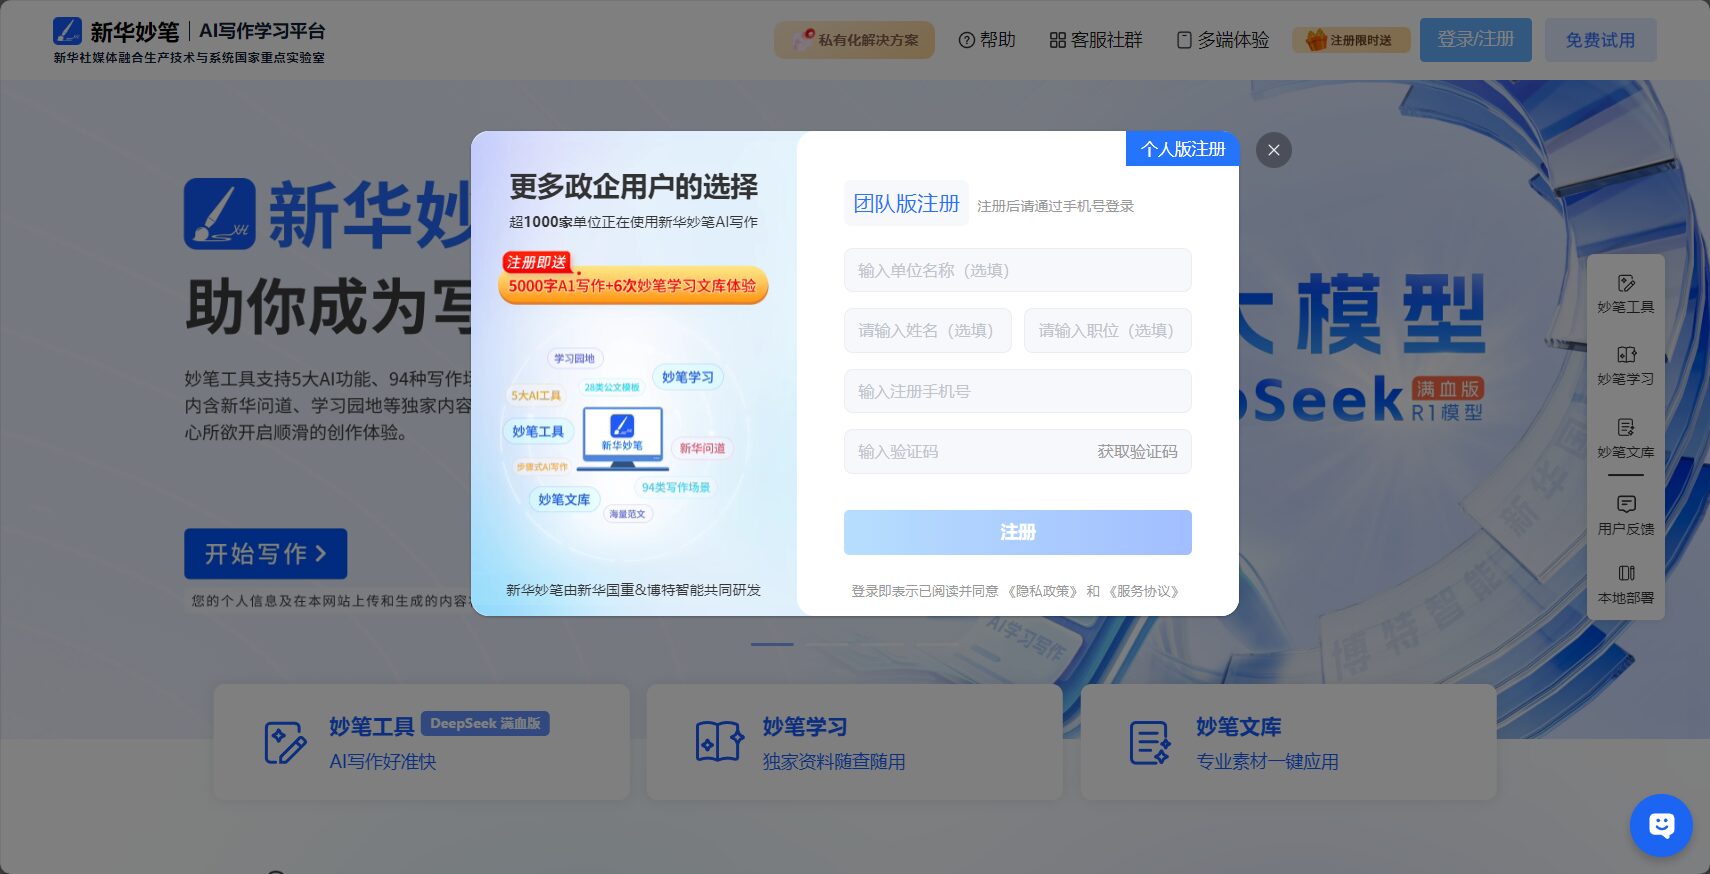Viewport: 1710px width, 874px height.
Task: Click the 登录/注册 button
Action: click(x=1476, y=40)
